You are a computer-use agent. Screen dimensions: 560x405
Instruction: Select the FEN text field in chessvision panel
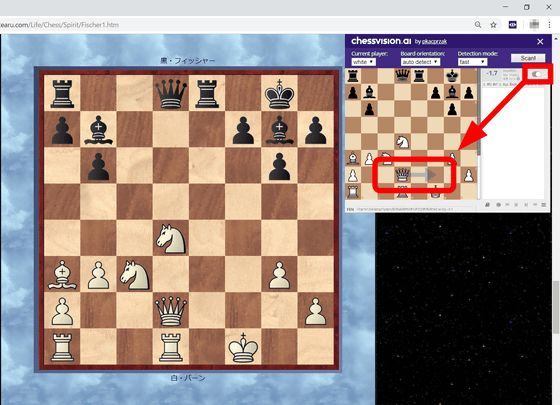click(416, 209)
